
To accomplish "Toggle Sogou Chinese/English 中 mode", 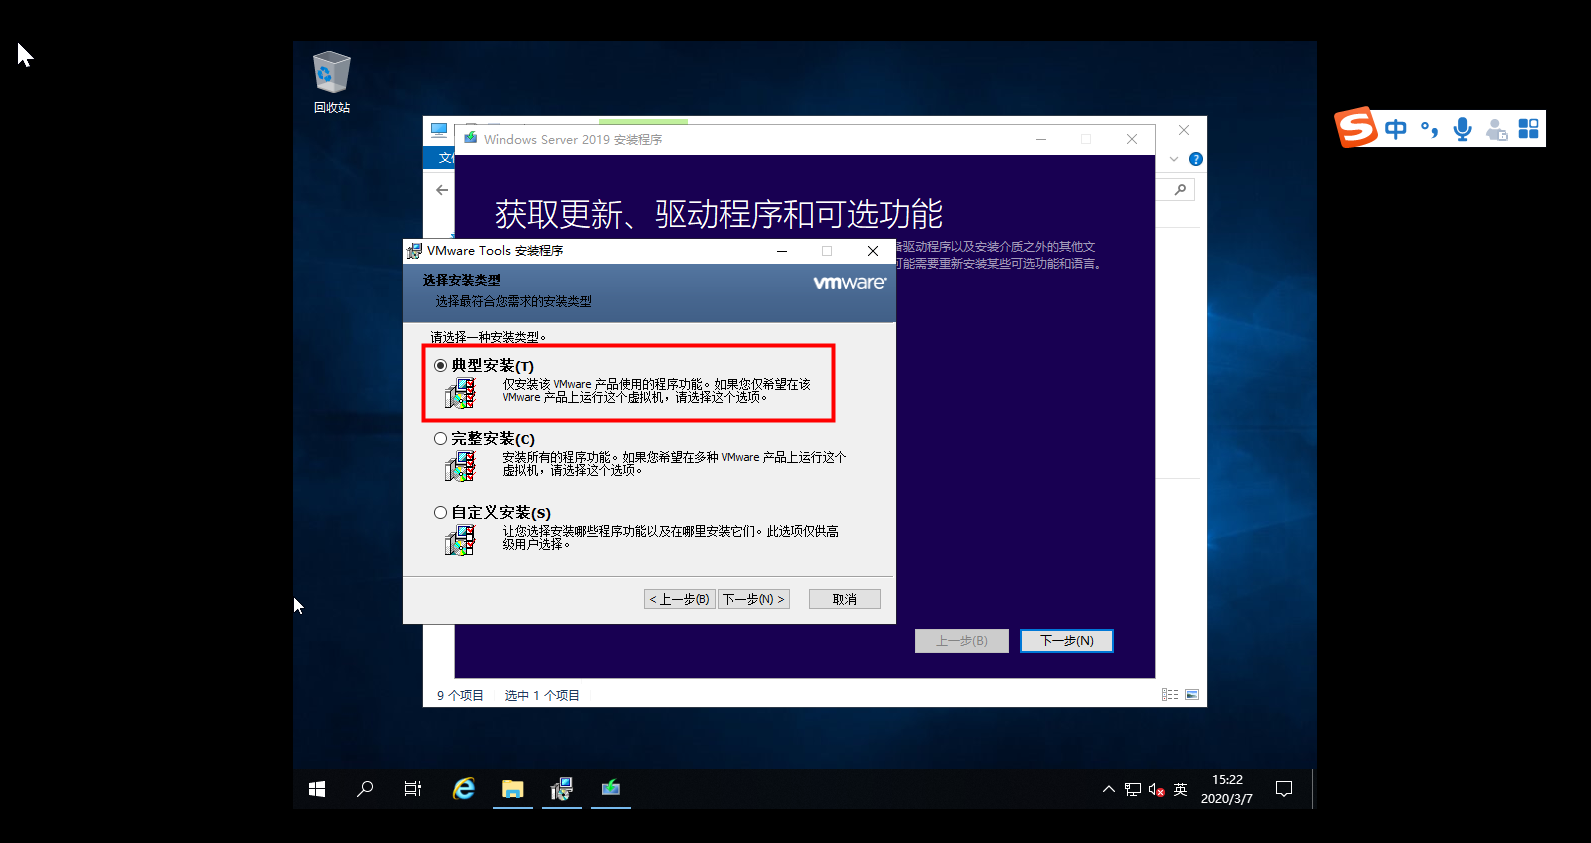I will (x=1396, y=129).
